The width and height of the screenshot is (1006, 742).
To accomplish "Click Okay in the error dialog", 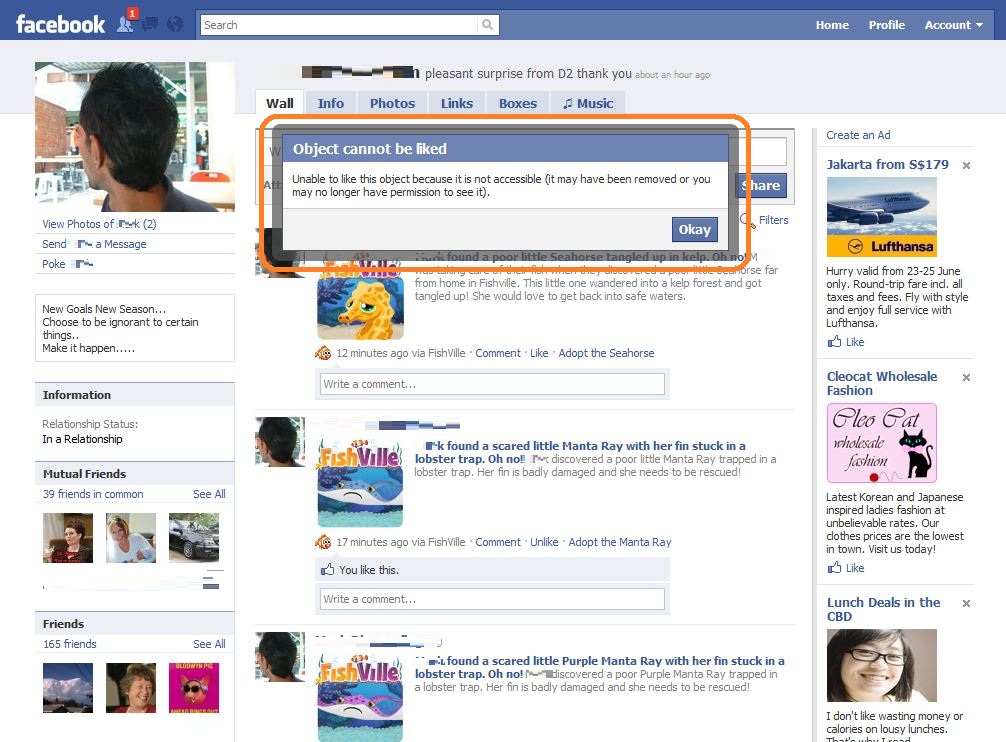I will [x=695, y=230].
